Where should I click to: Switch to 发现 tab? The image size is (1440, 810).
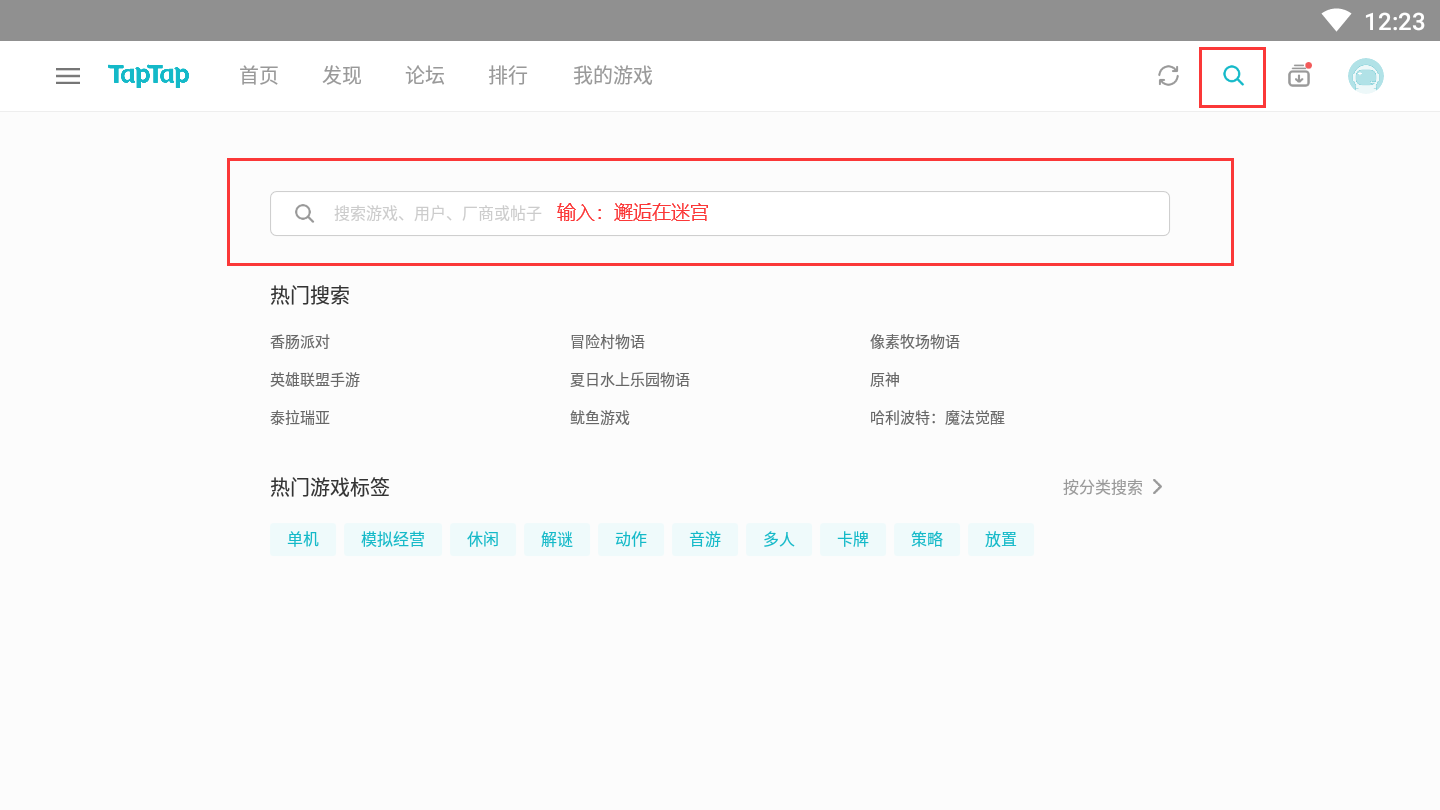coord(342,76)
